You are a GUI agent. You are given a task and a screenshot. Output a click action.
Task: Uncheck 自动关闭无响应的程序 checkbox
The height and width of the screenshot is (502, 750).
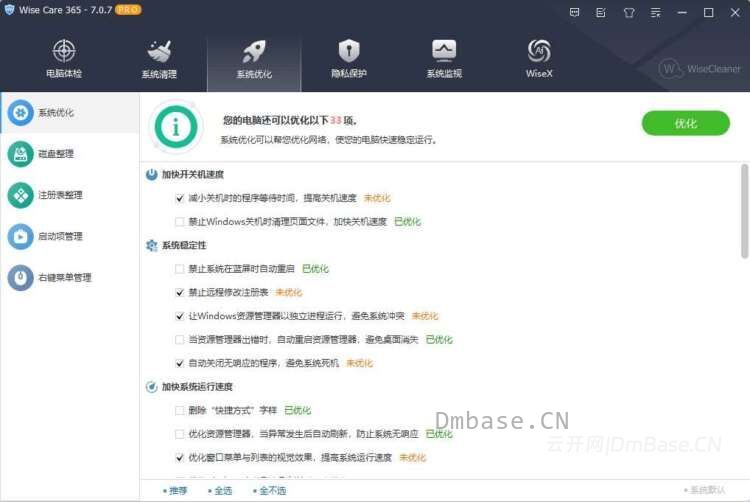pos(179,363)
